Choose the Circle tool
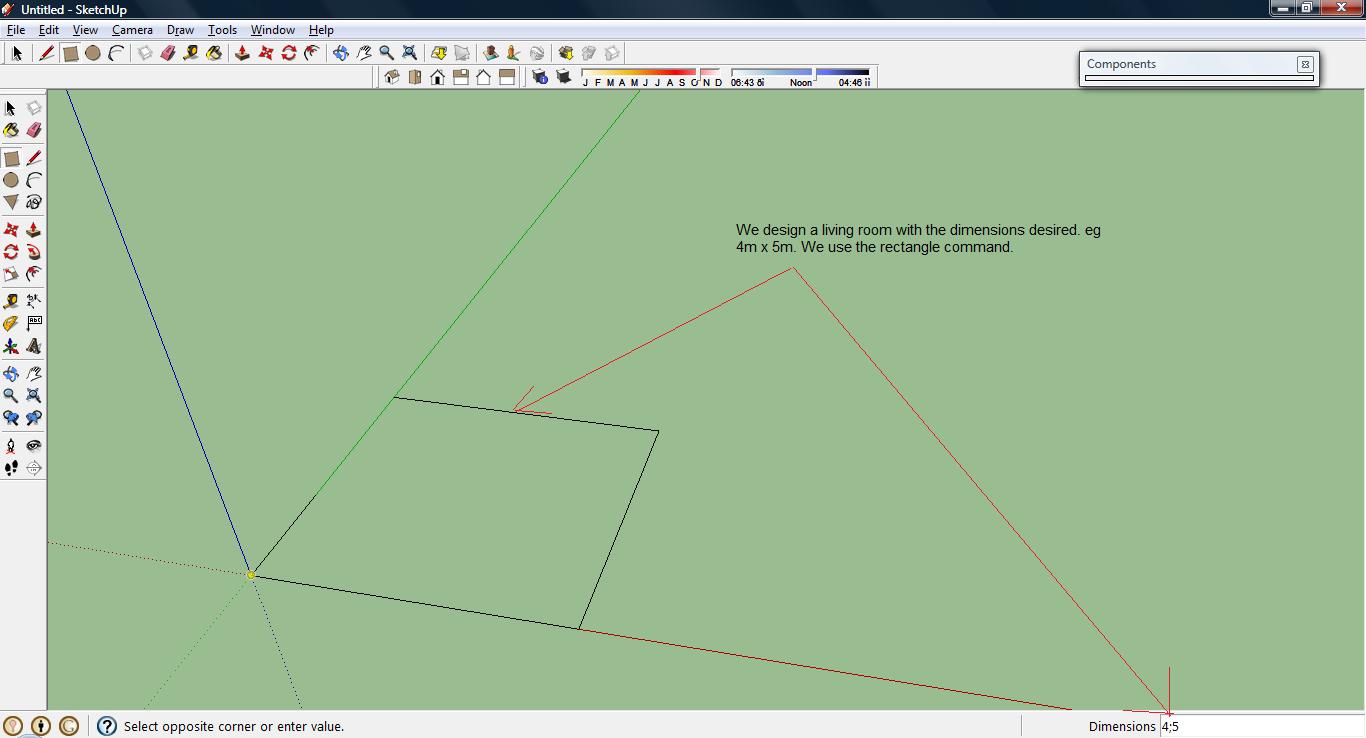The height and width of the screenshot is (738, 1366). 11,180
